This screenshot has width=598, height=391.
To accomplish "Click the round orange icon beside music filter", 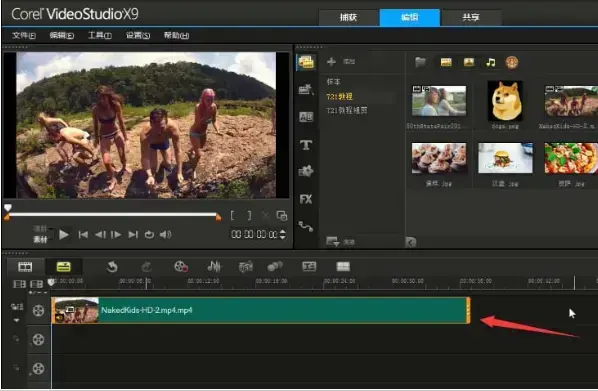I will point(512,62).
